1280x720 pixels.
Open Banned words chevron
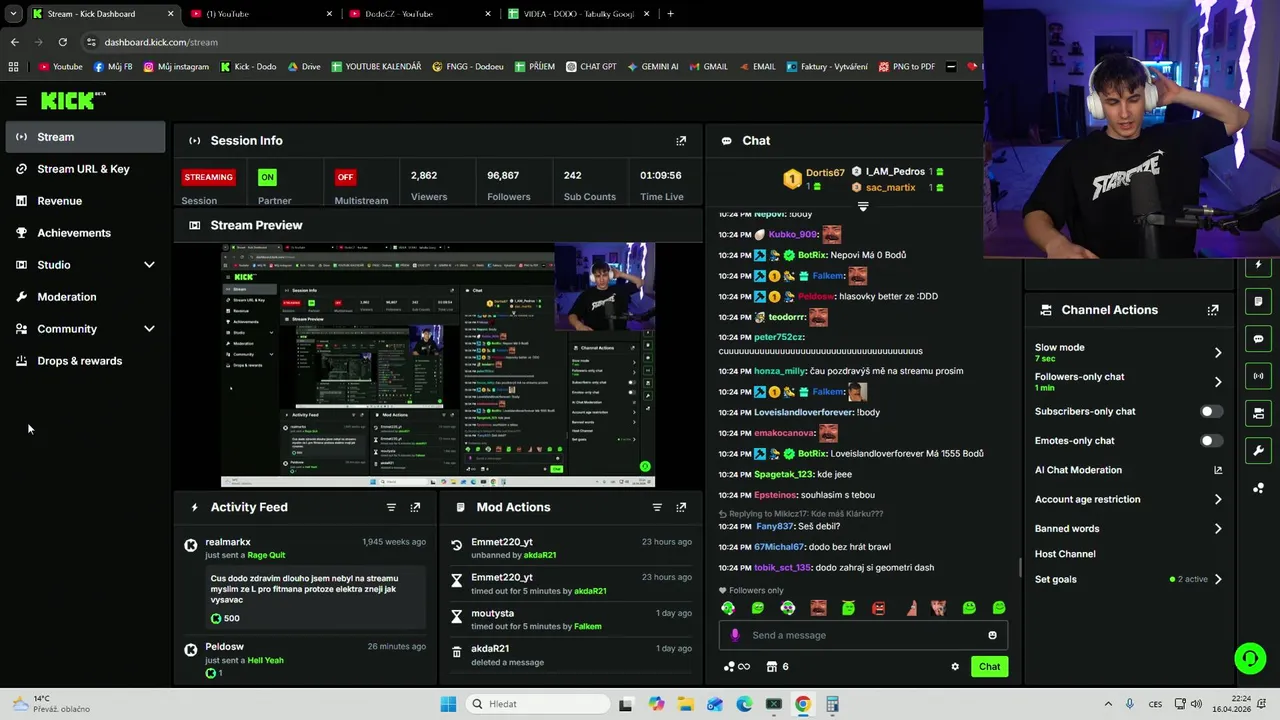pos(1217,528)
